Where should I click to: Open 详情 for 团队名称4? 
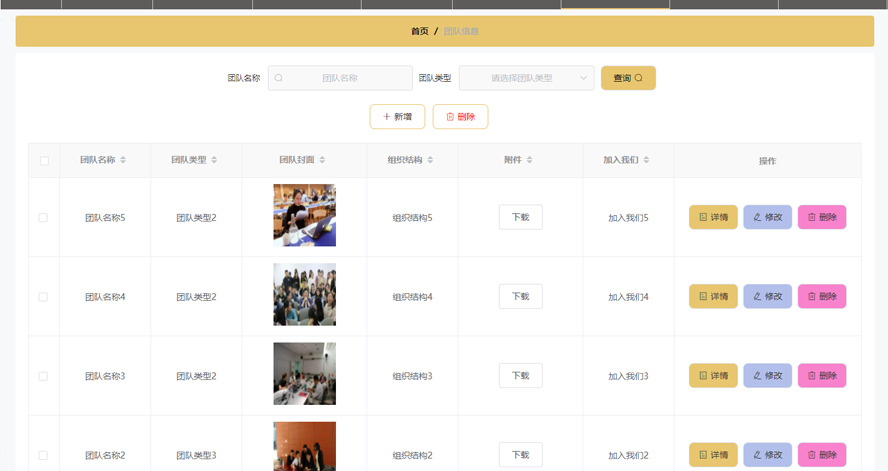point(713,297)
